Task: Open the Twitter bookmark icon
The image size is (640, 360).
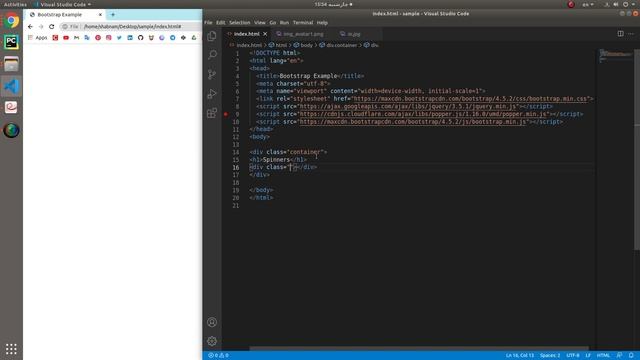Action: pyautogui.click(x=119, y=38)
